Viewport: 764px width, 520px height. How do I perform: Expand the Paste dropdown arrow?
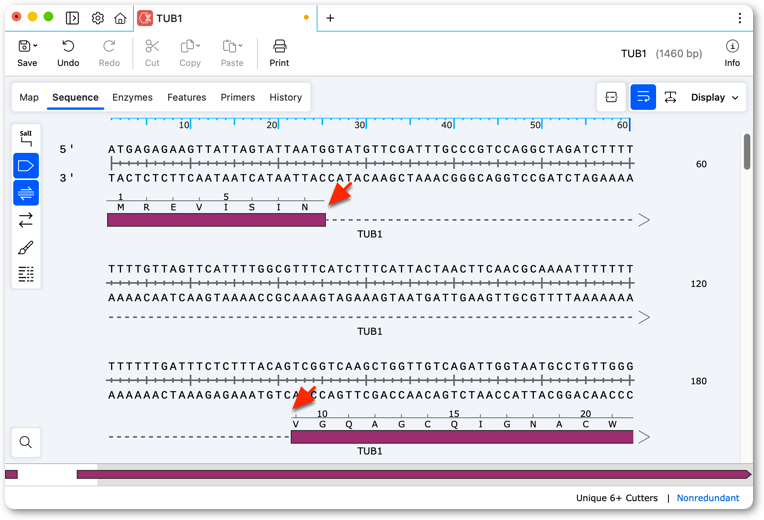pos(240,46)
